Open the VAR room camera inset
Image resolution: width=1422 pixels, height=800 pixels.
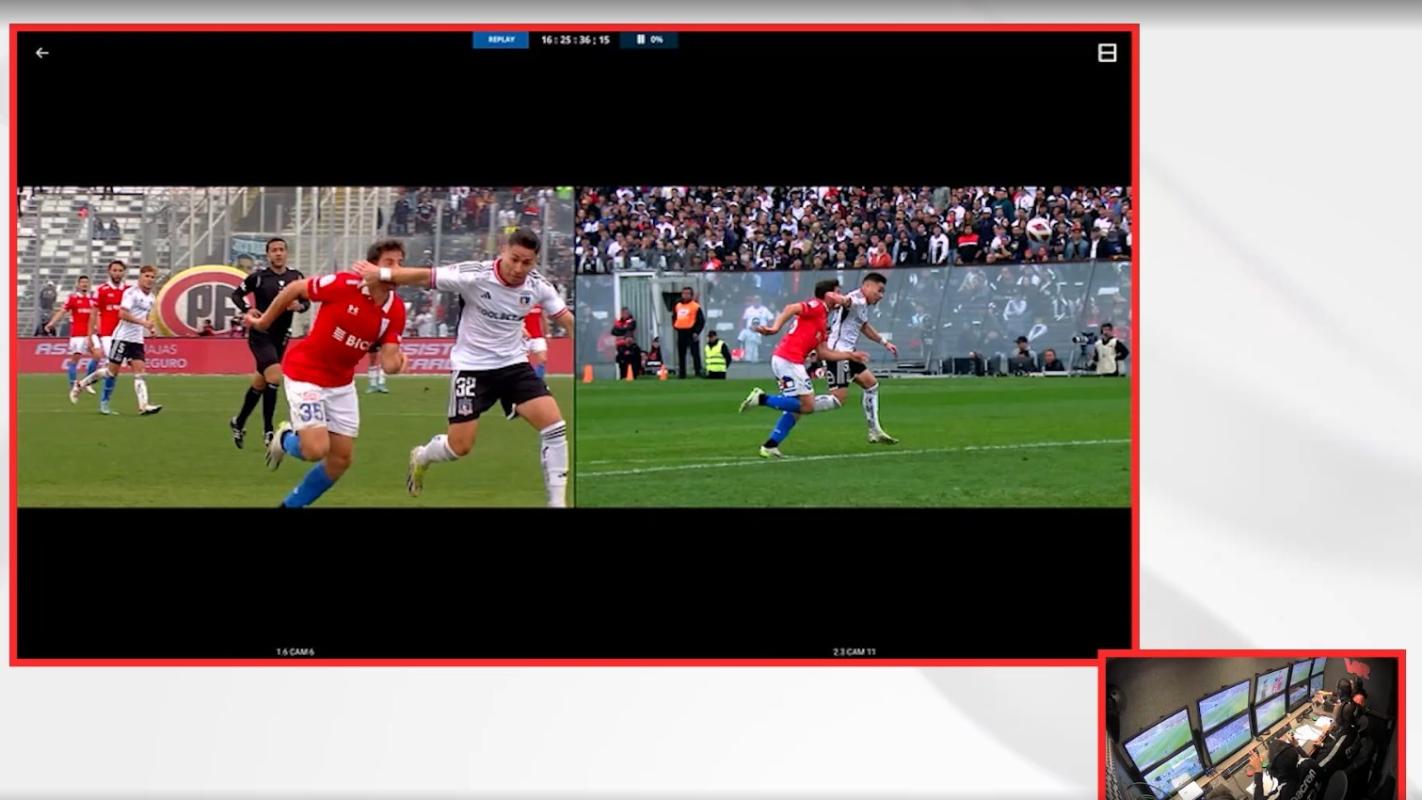[x=1252, y=727]
